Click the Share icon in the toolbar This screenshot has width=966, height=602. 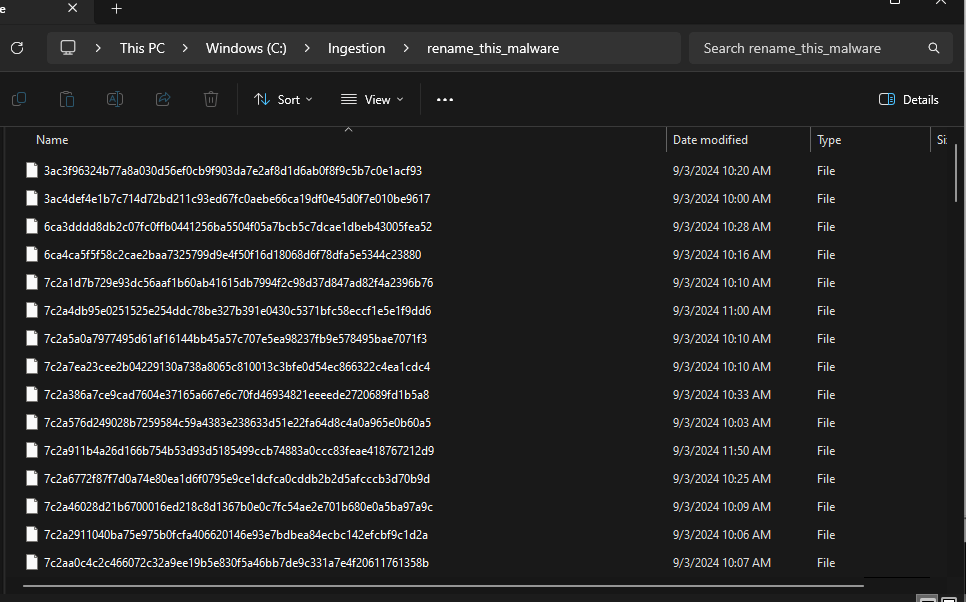163,99
